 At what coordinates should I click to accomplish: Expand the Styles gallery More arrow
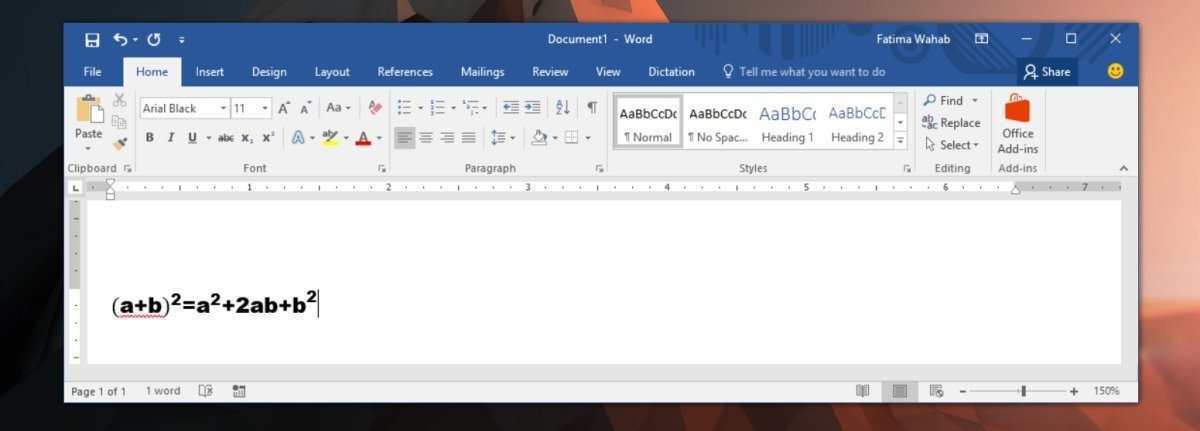coord(900,140)
